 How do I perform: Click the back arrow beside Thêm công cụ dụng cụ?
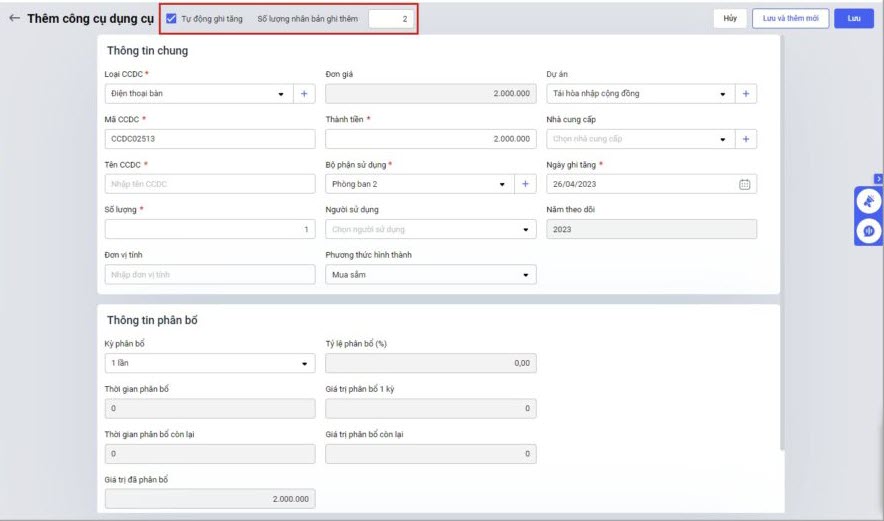(14, 19)
